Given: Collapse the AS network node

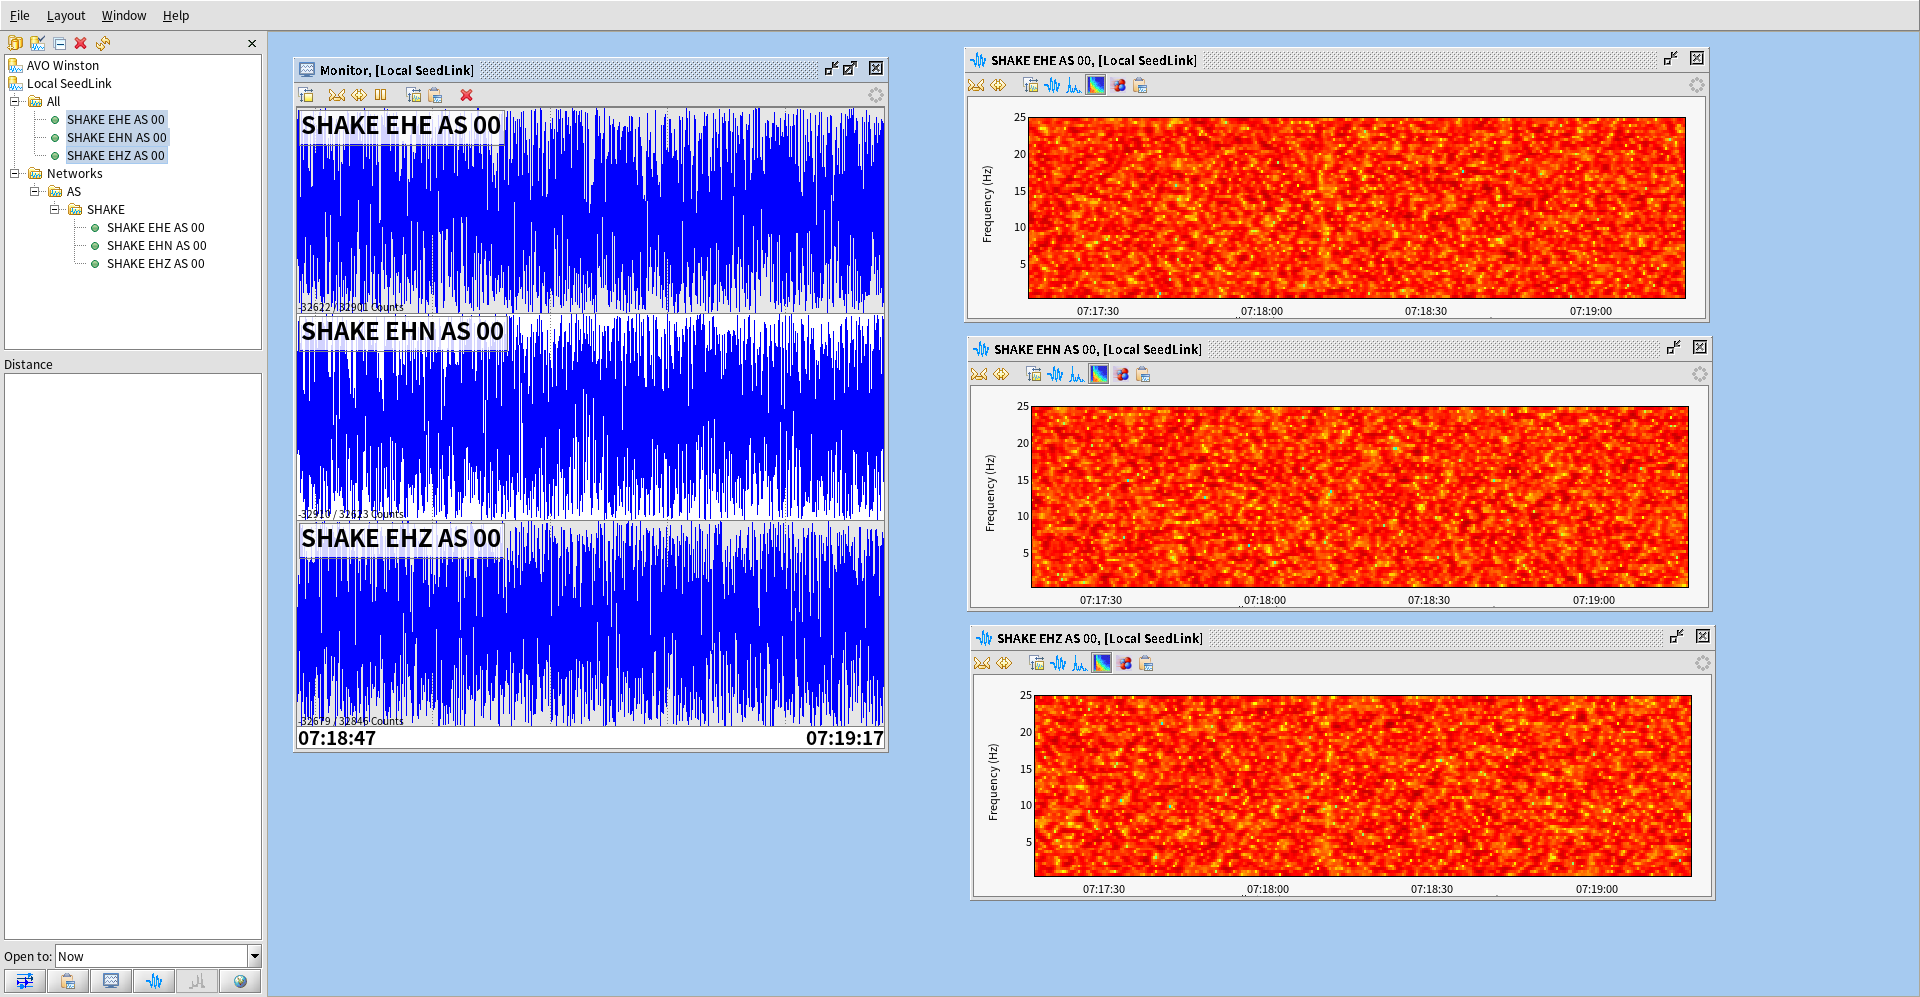Looking at the screenshot, I should click(35, 191).
